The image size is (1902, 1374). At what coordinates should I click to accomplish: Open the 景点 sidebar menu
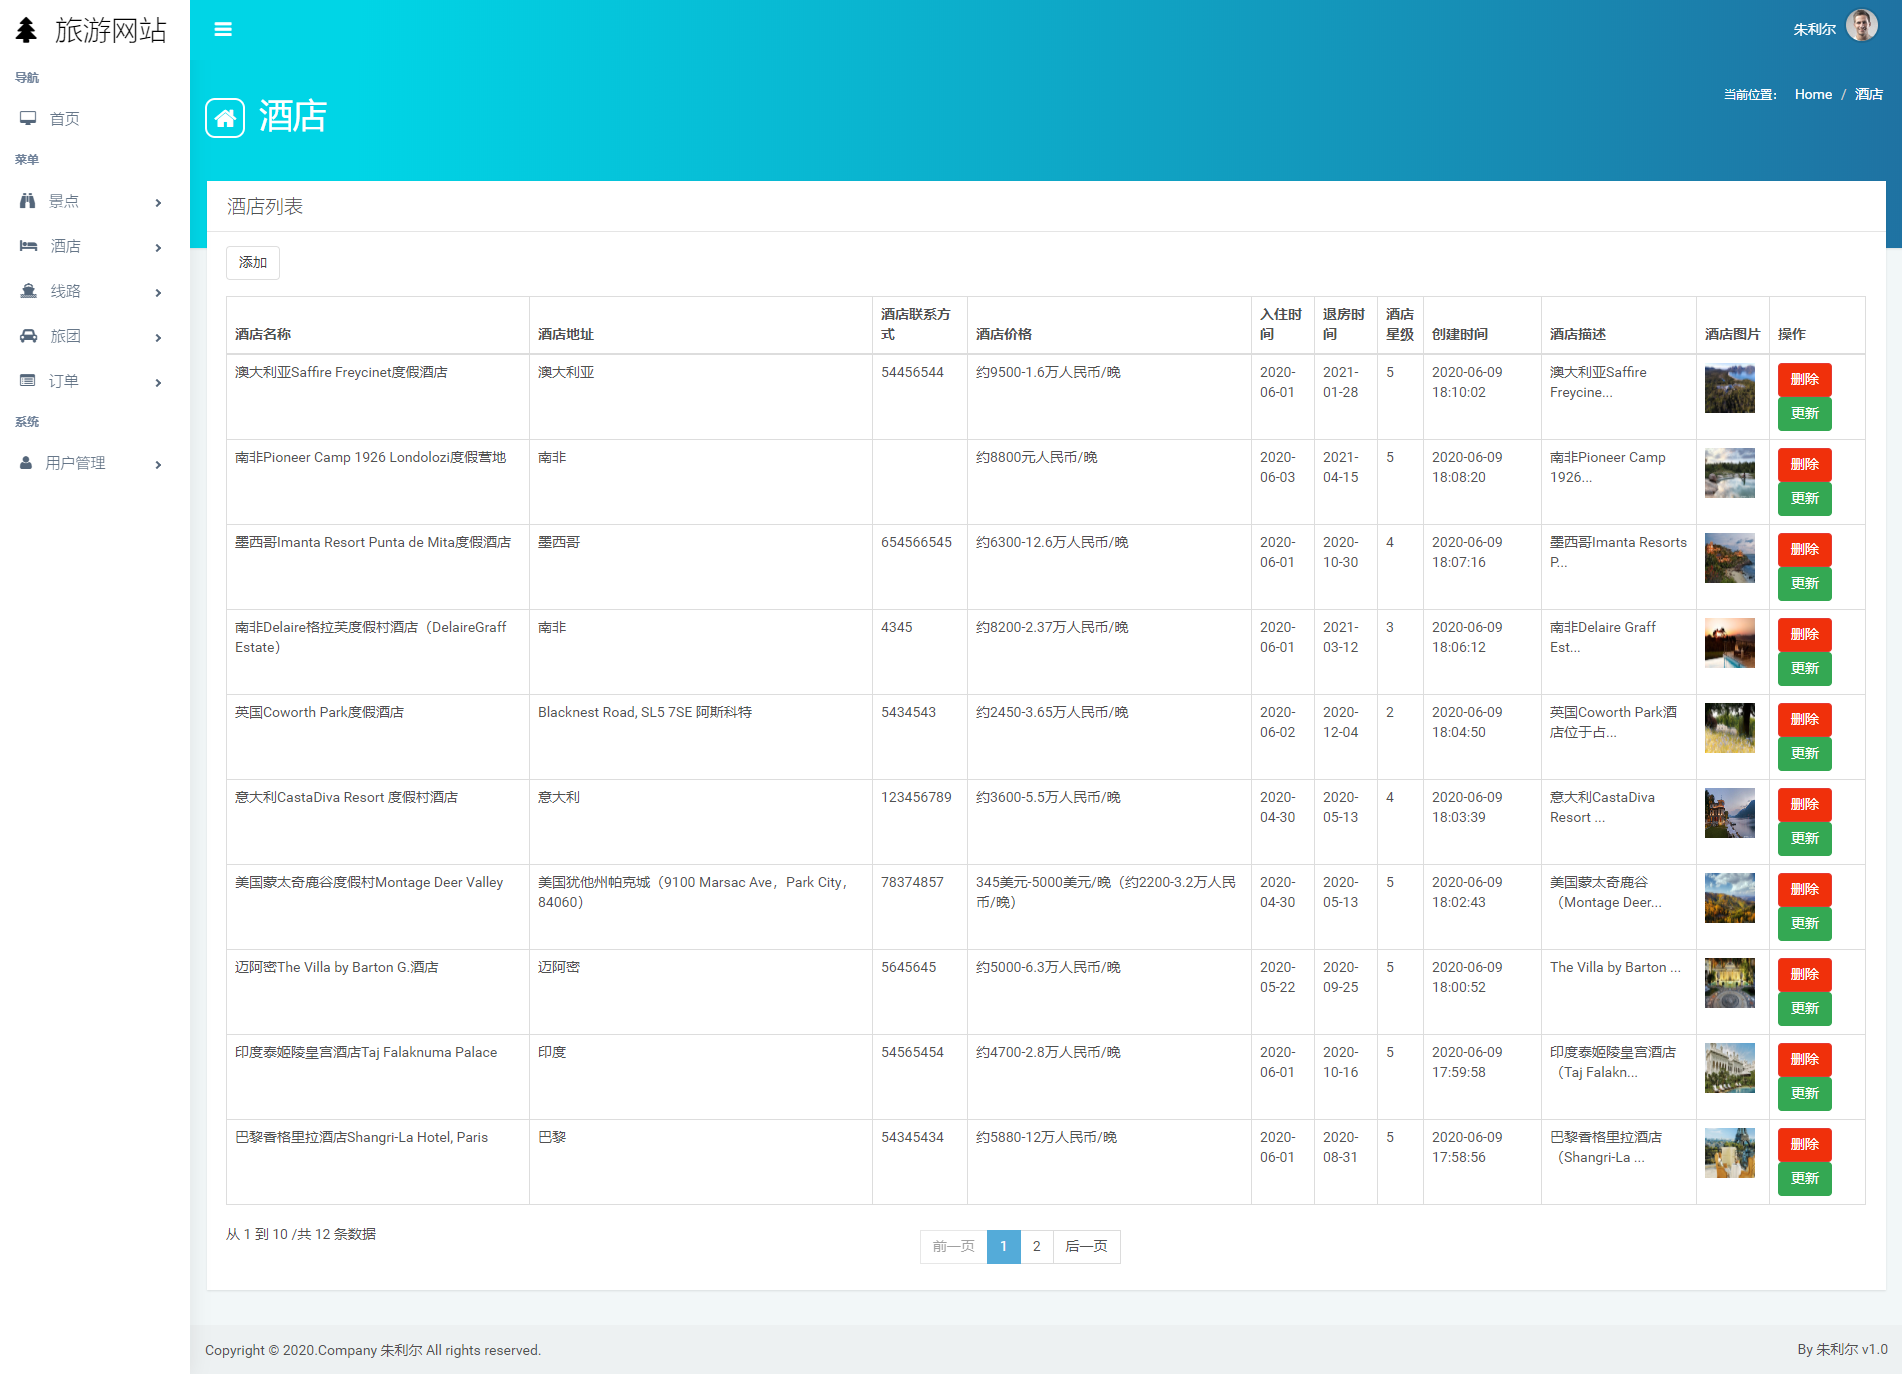click(95, 202)
